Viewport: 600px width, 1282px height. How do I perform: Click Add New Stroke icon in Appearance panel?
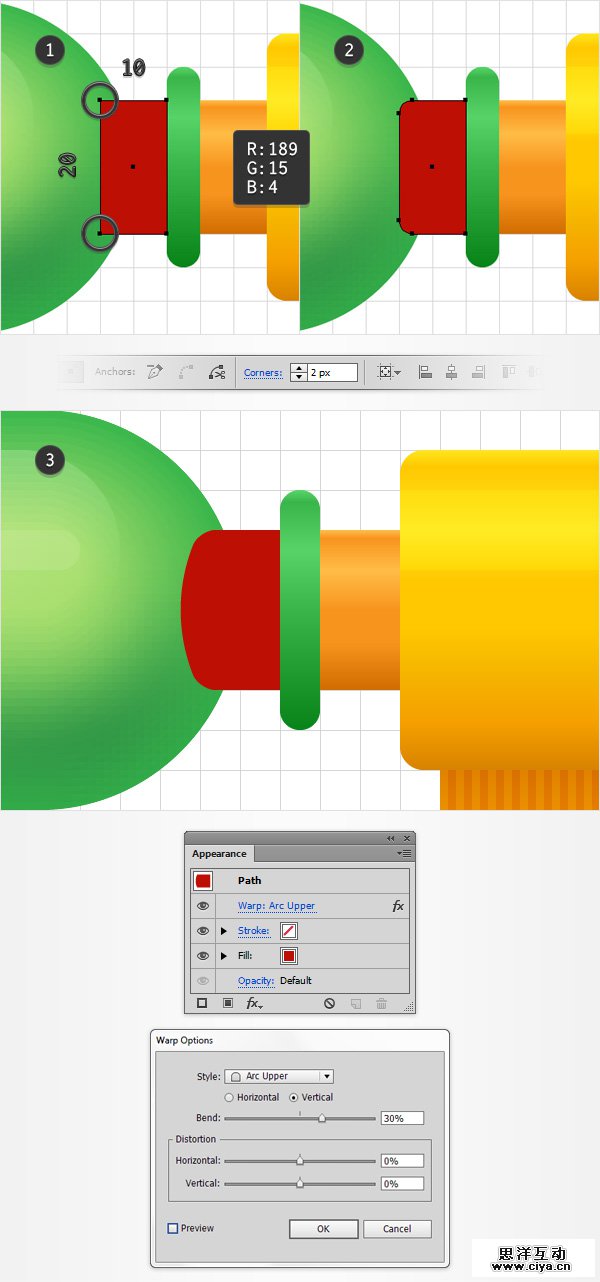coord(202,1003)
